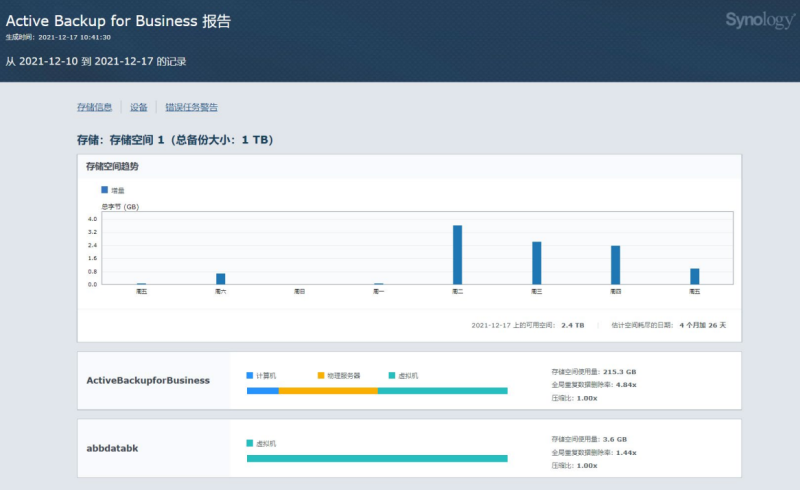Click the 4.84x deduplication ratio value
Screen dimensions: 800x490
click(626, 385)
